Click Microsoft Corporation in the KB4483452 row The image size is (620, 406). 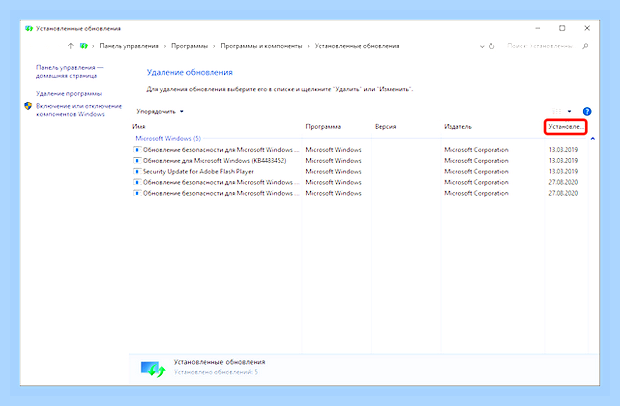tap(476, 161)
